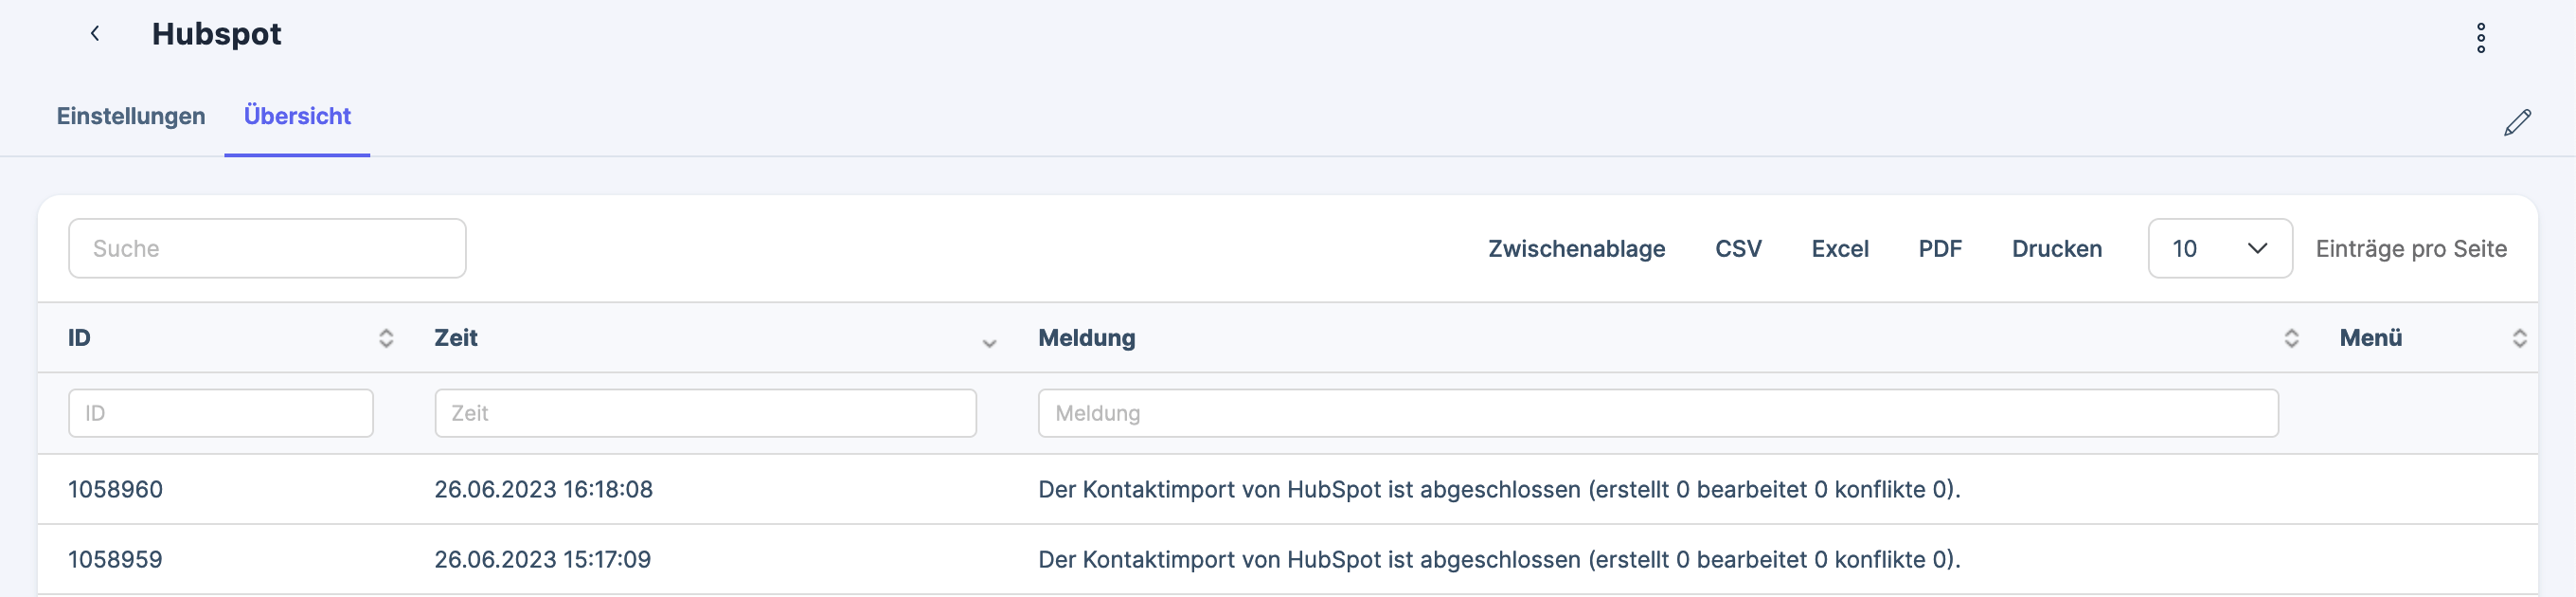Click the pencil edit icon
The image size is (2576, 597).
2519,121
